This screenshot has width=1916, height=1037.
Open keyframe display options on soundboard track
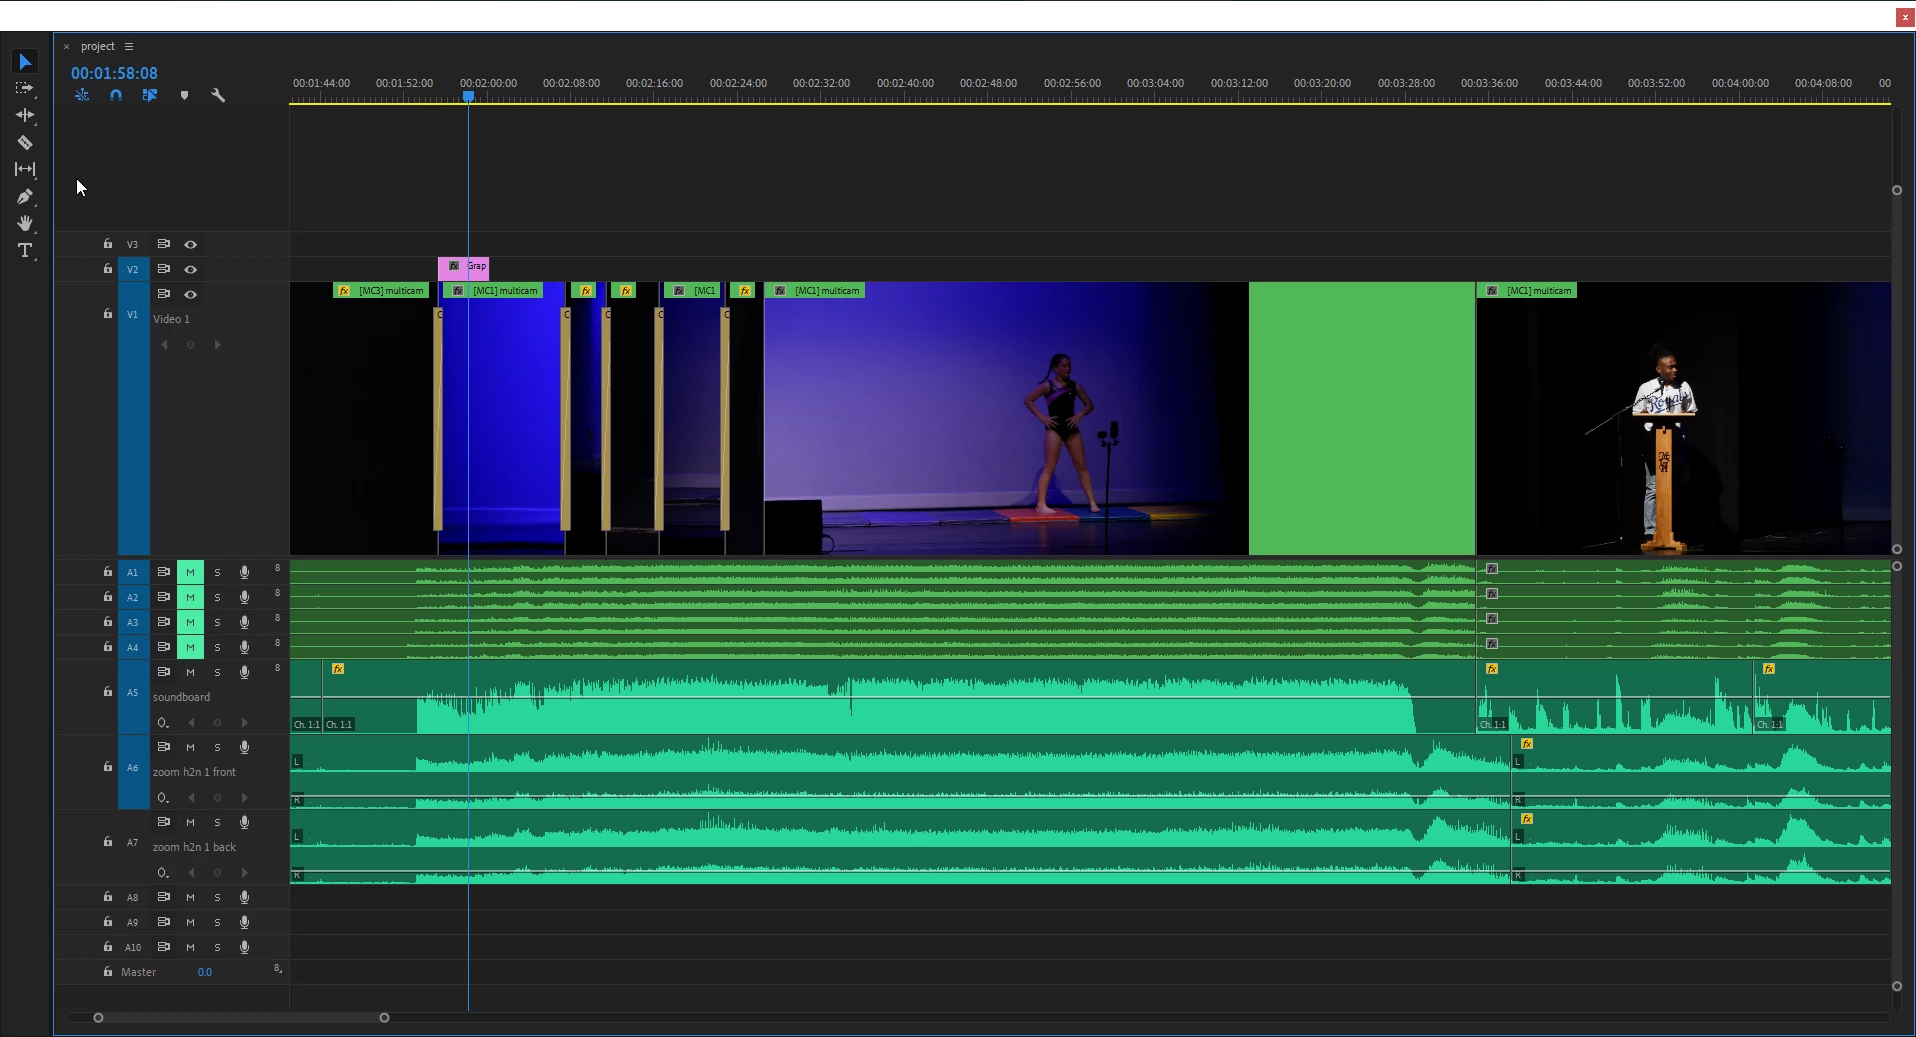(x=163, y=723)
